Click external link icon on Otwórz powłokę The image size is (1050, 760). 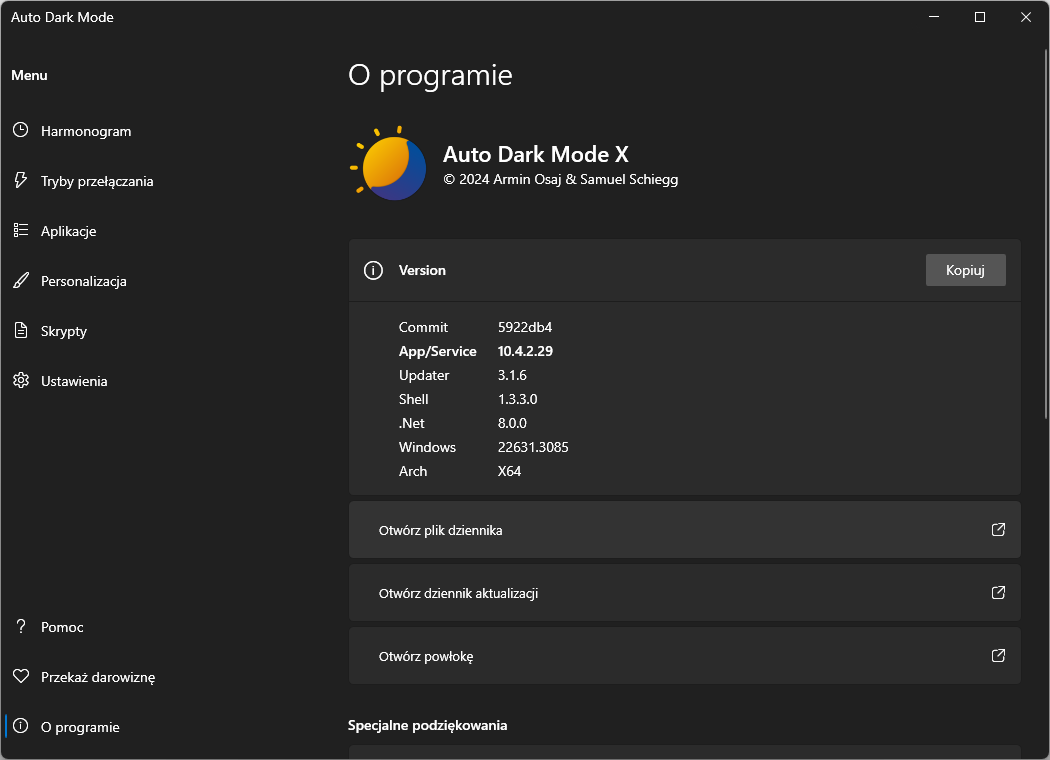998,656
